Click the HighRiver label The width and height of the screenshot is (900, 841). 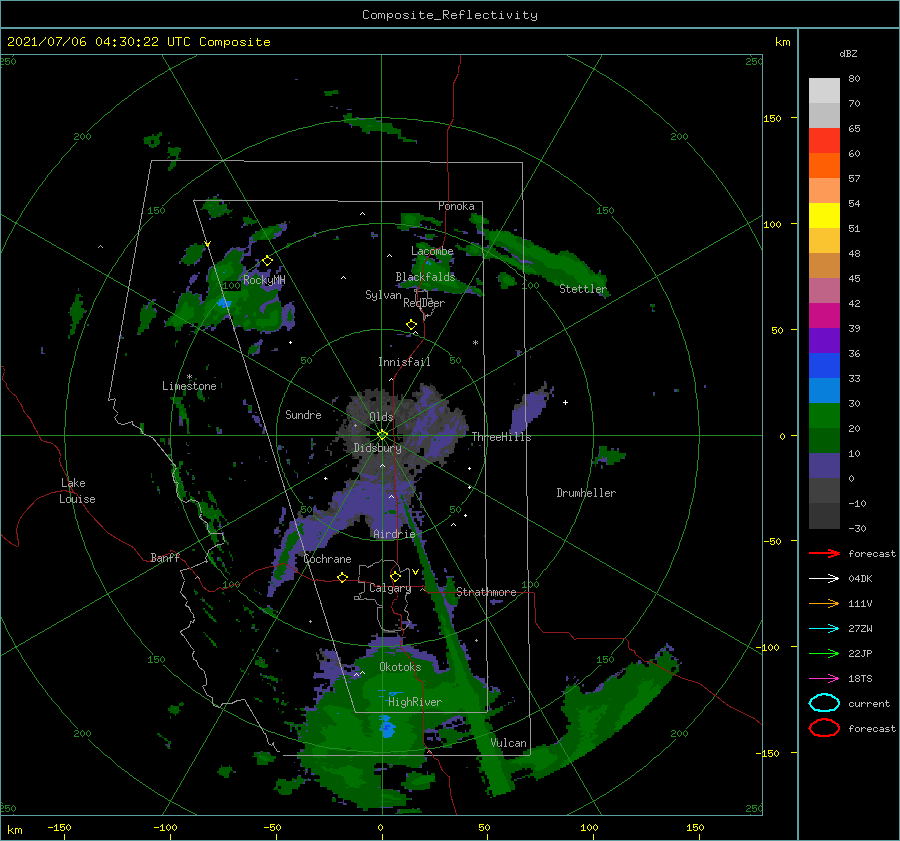coord(414,702)
